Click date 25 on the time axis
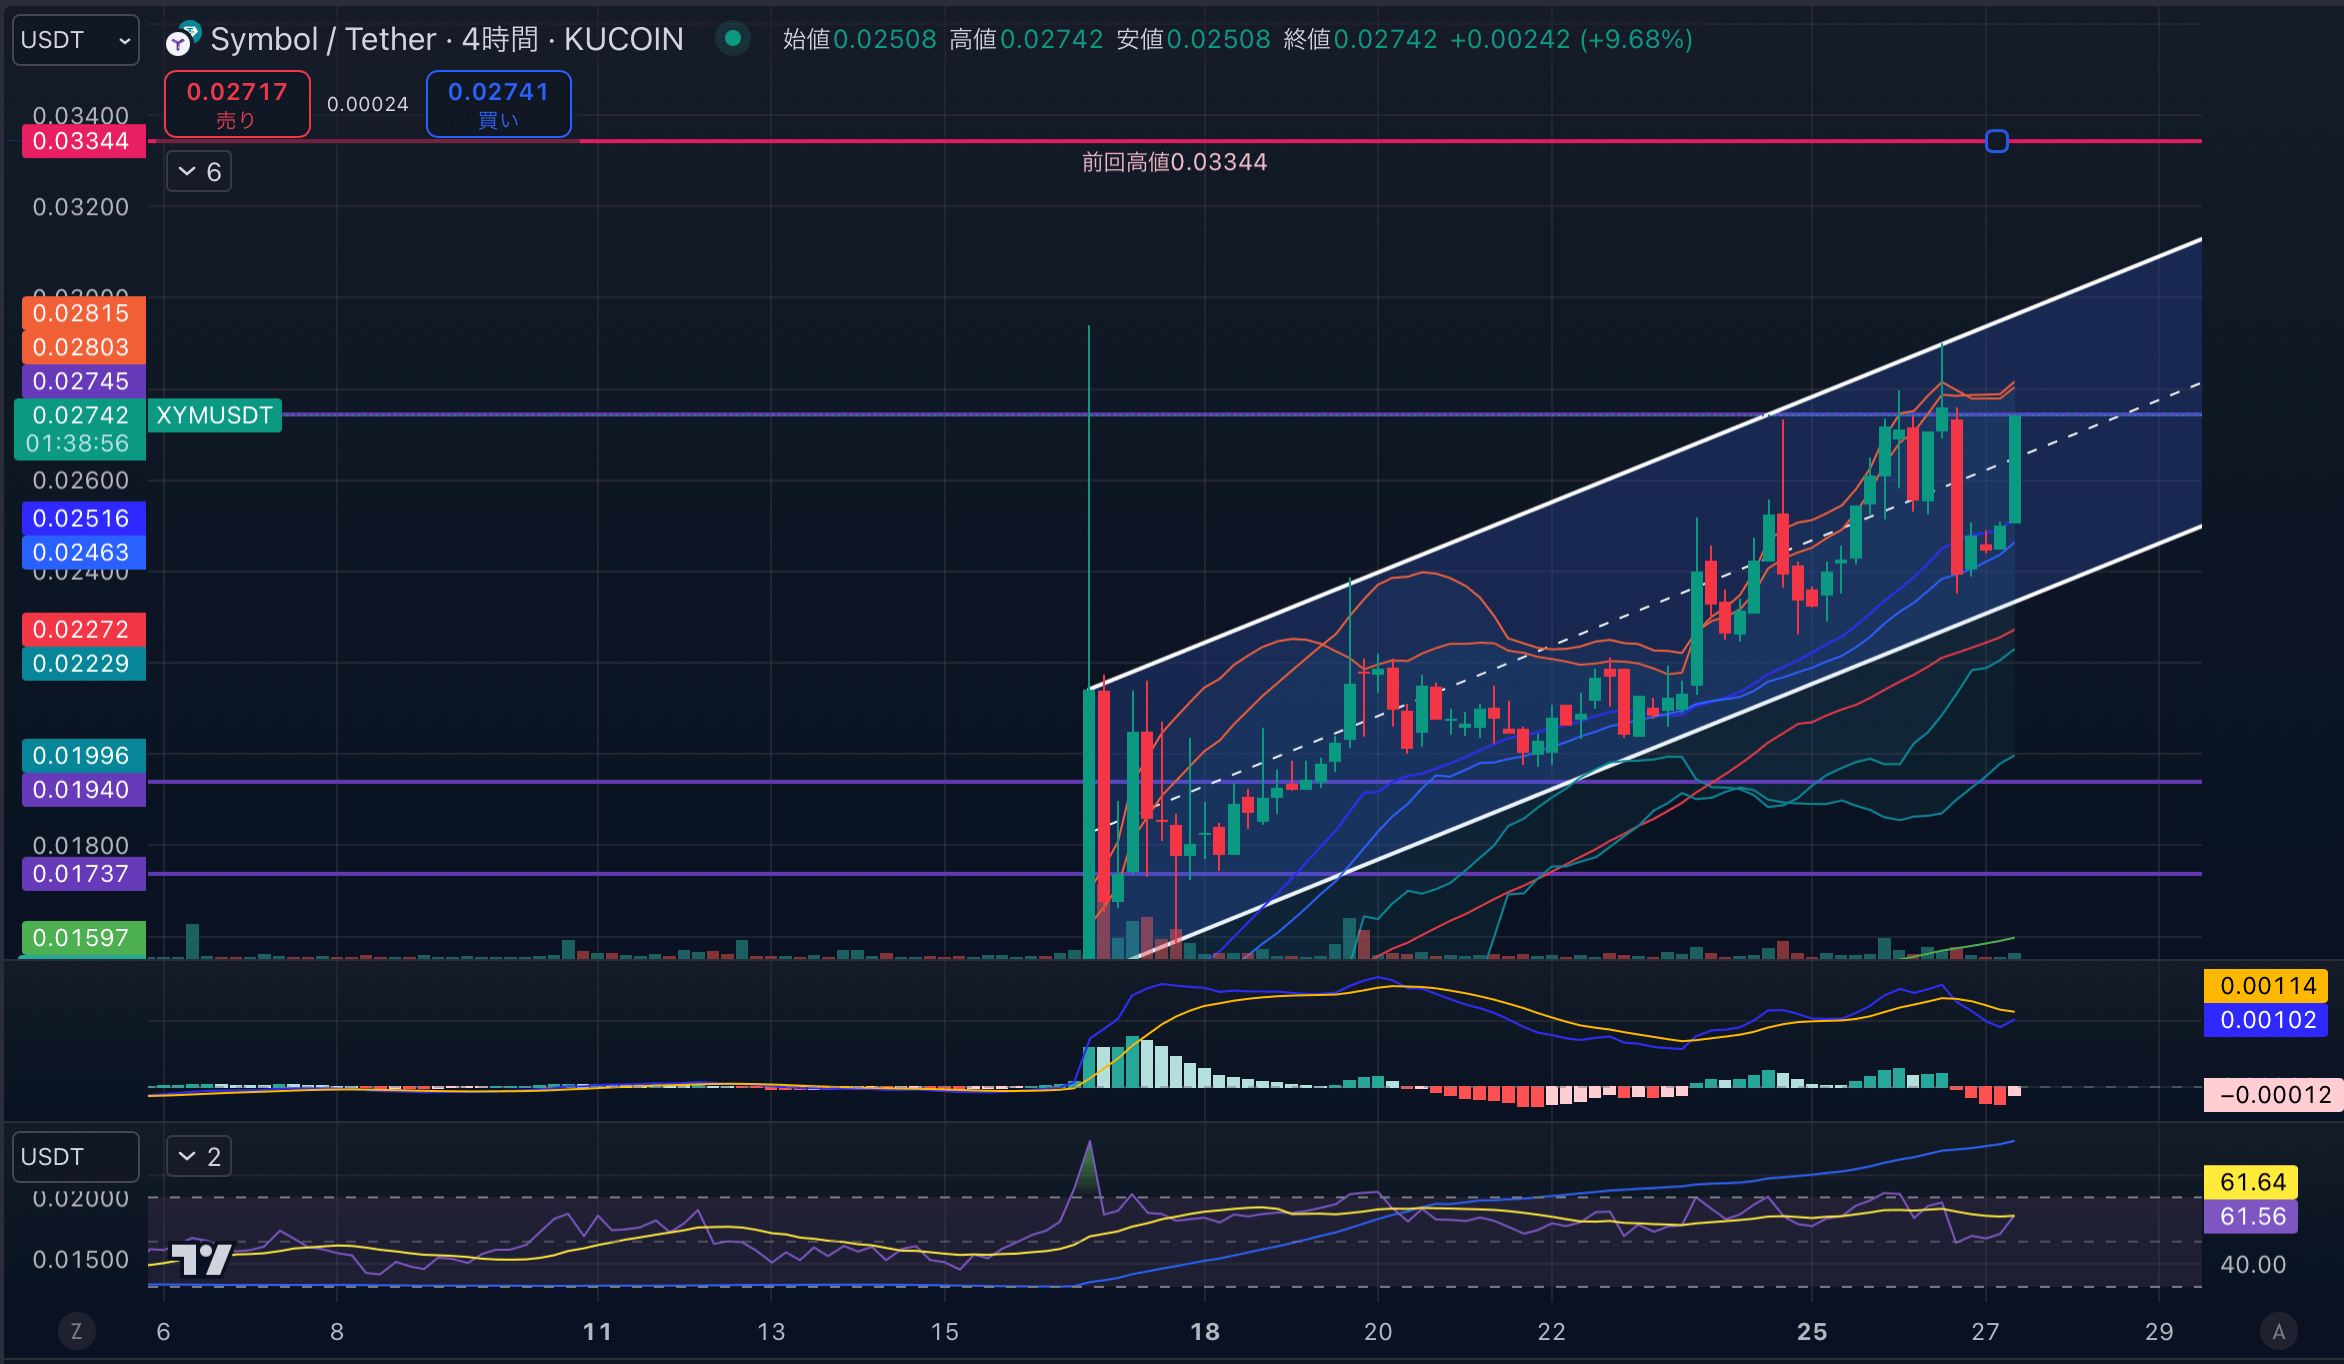Screen dimensions: 2344x1364 point(1812,1331)
